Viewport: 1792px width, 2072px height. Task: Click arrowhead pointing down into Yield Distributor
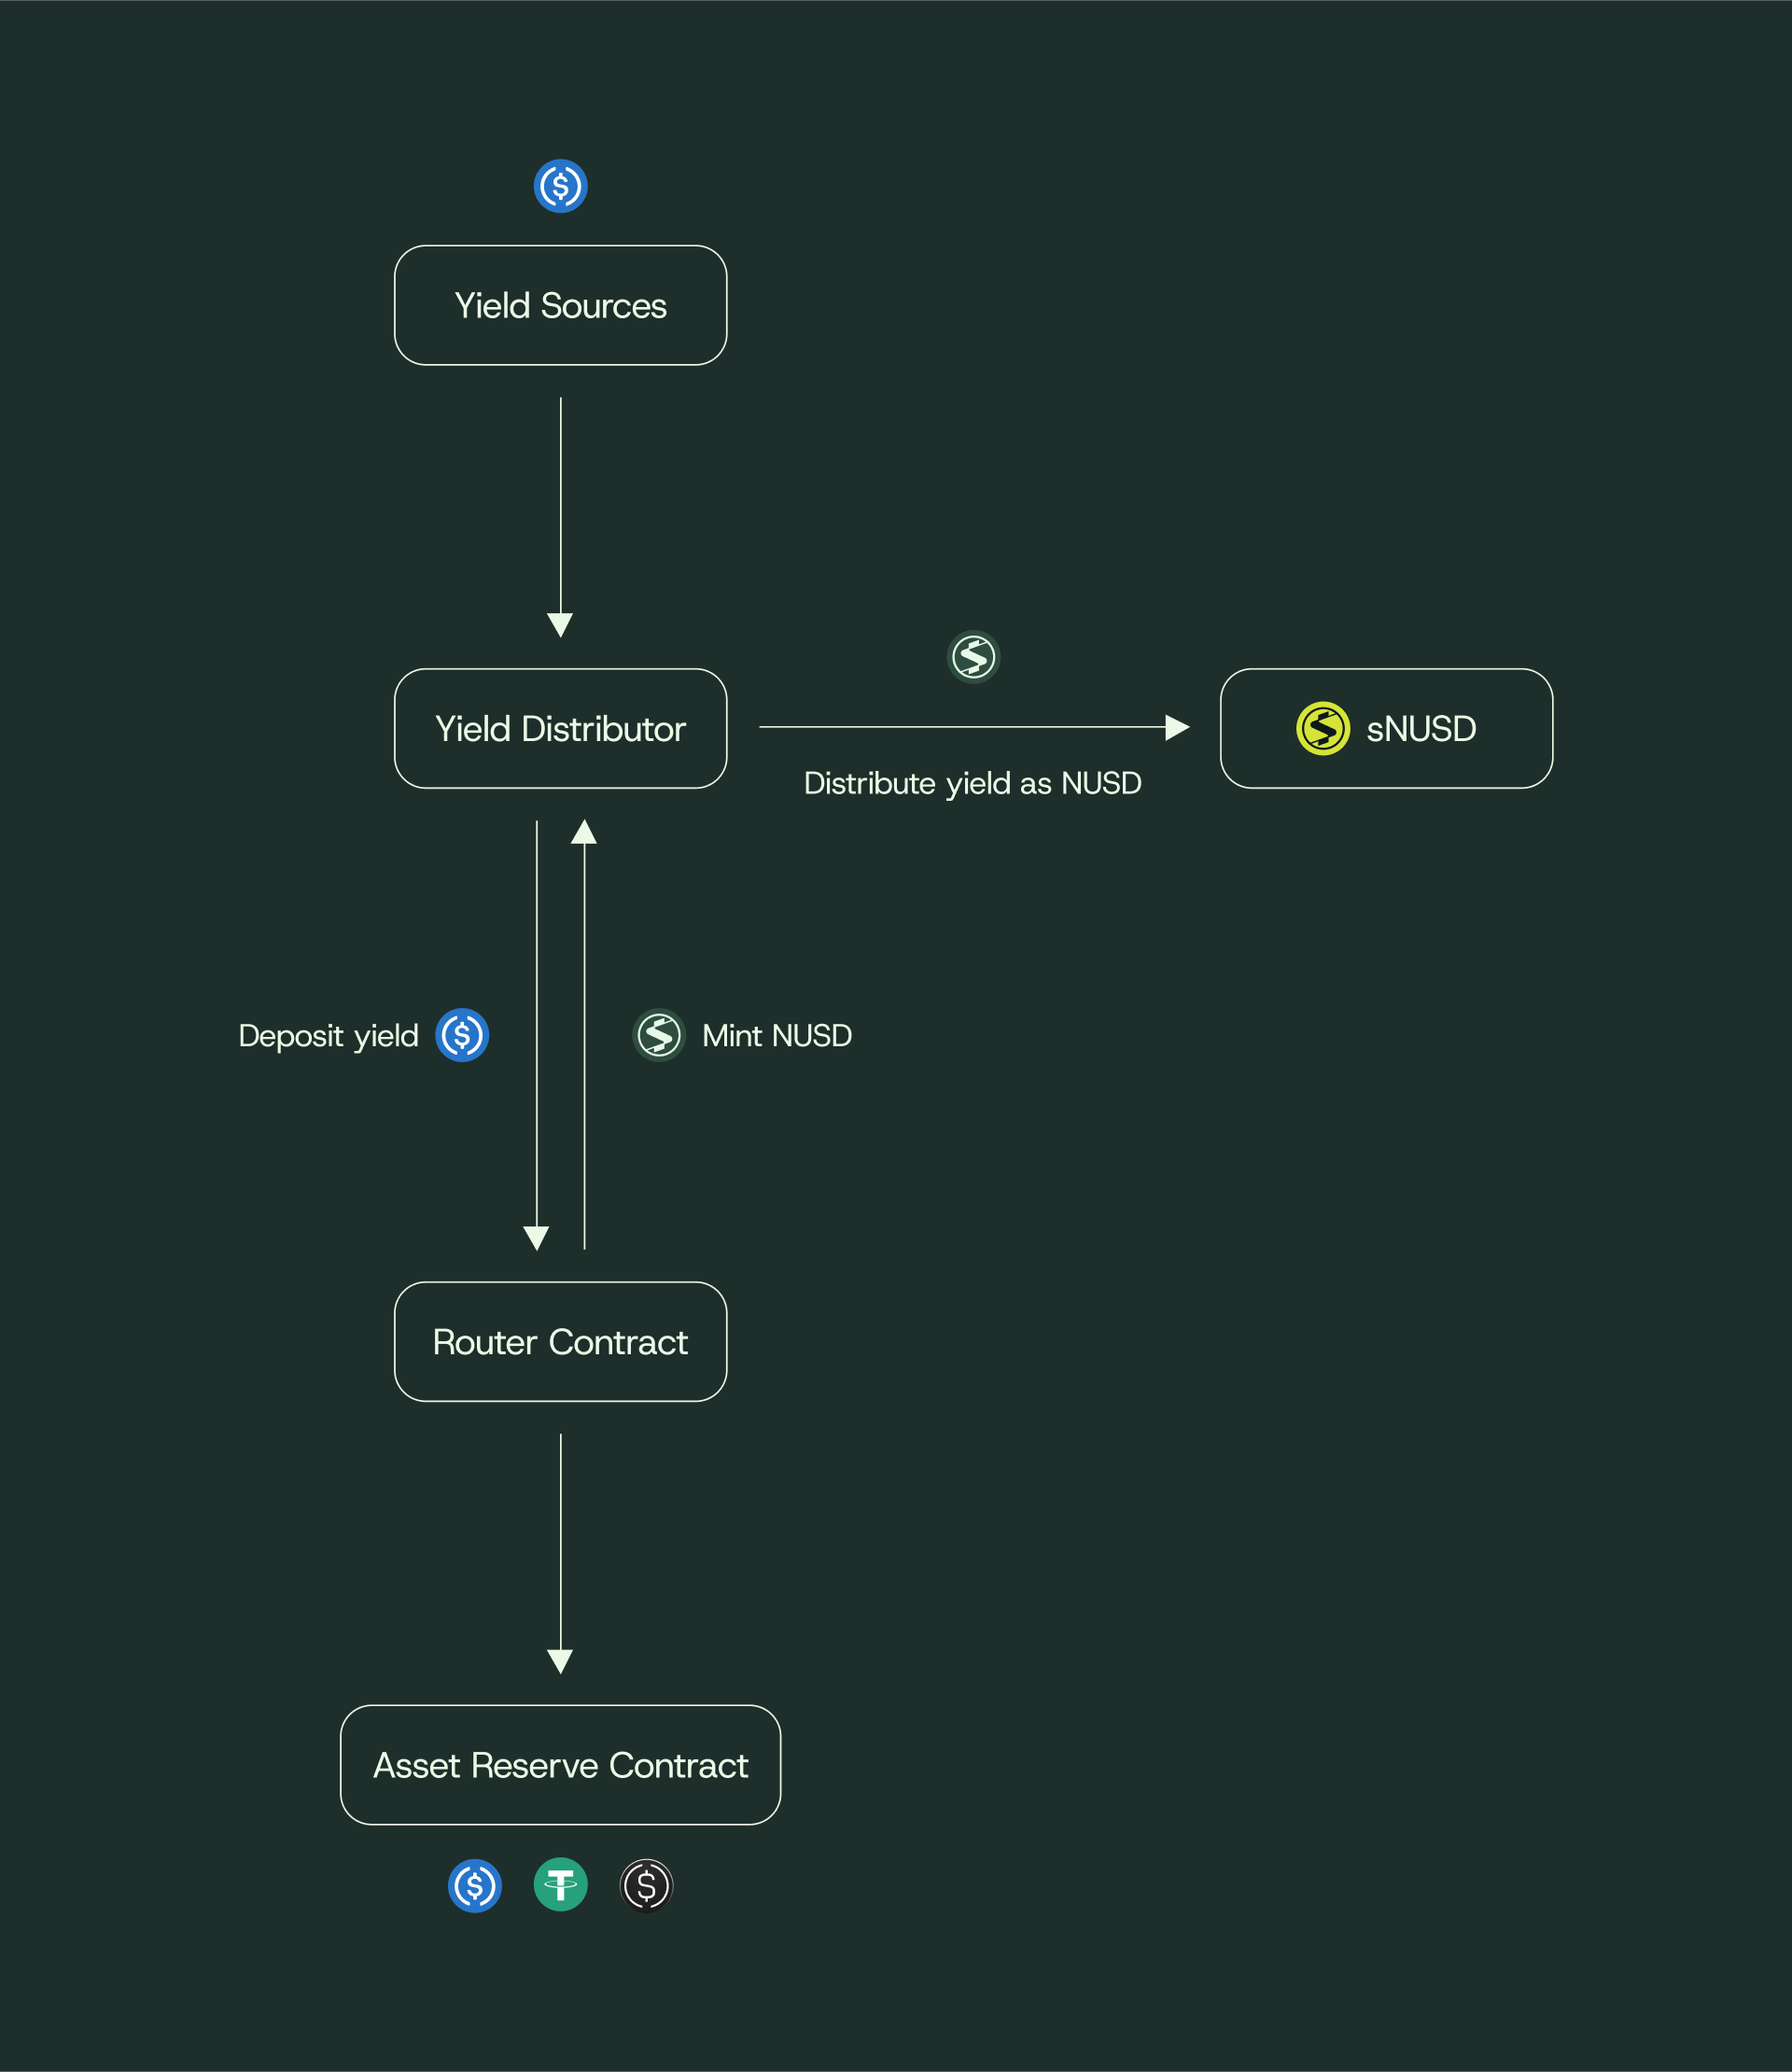(x=560, y=625)
